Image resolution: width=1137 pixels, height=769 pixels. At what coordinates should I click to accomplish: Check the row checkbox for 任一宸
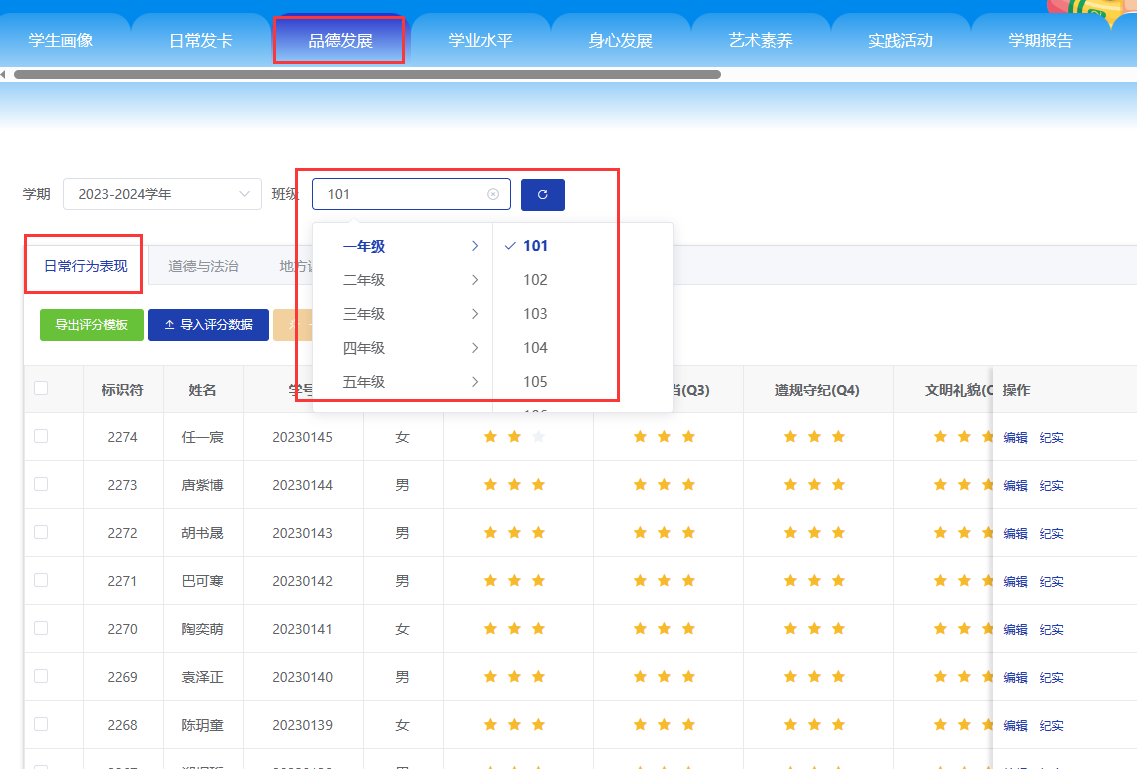point(41,436)
